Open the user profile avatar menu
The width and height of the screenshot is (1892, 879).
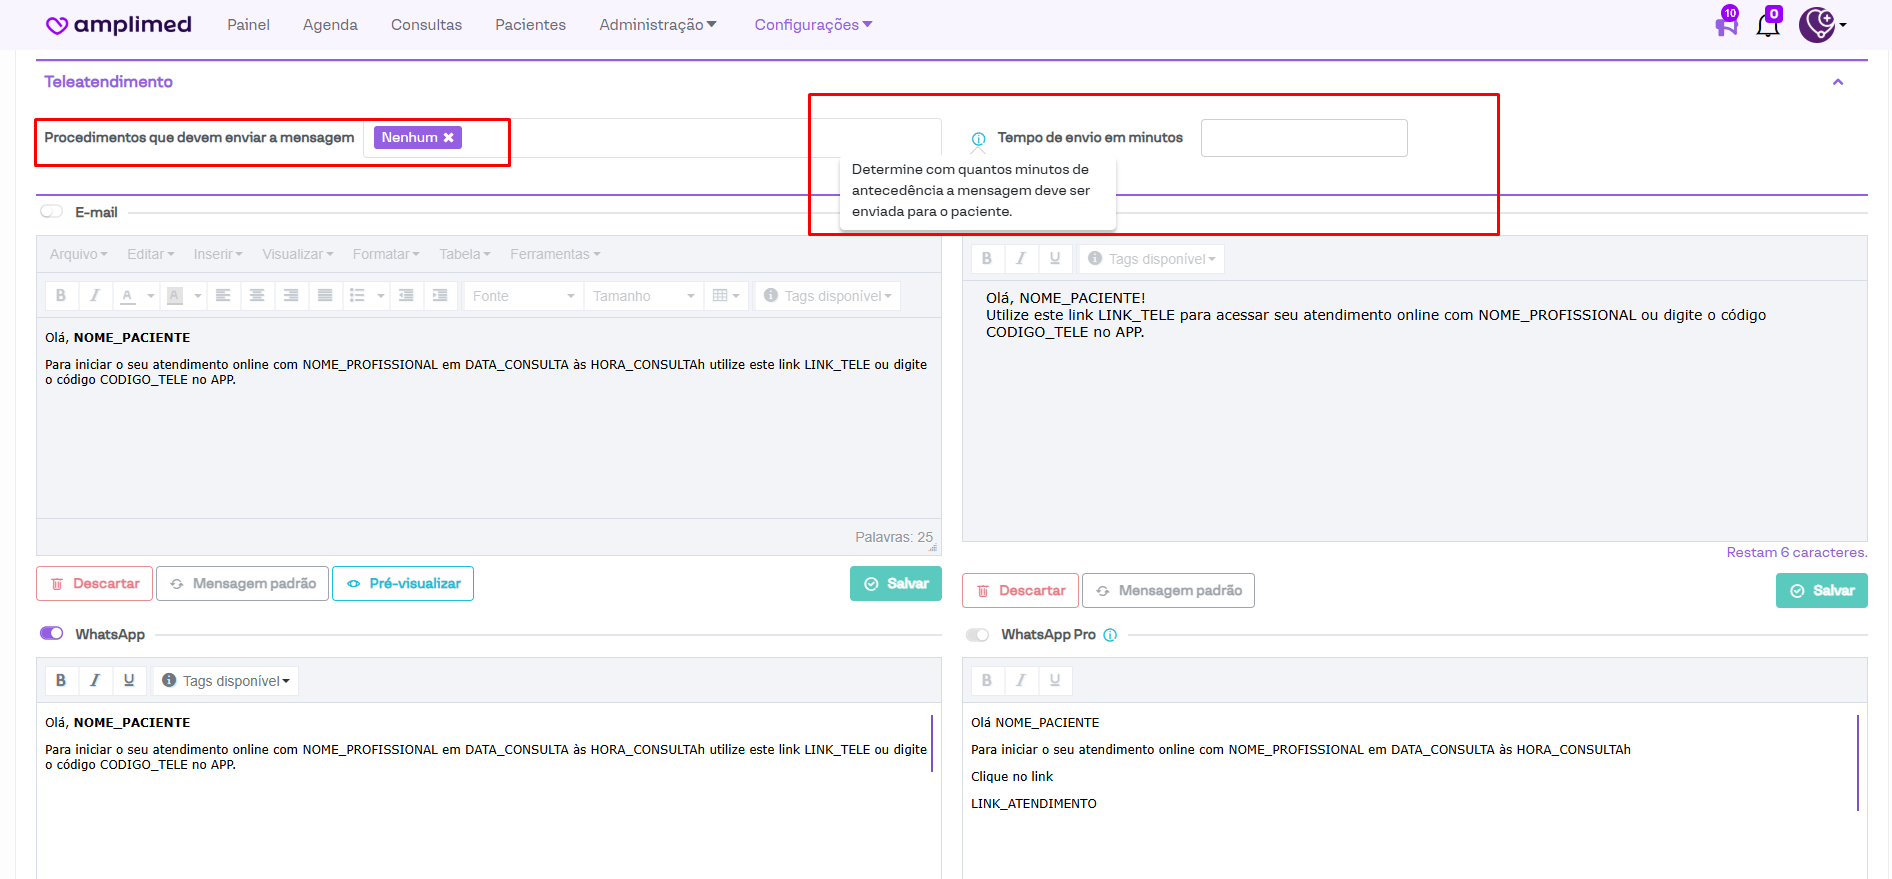coord(1820,25)
